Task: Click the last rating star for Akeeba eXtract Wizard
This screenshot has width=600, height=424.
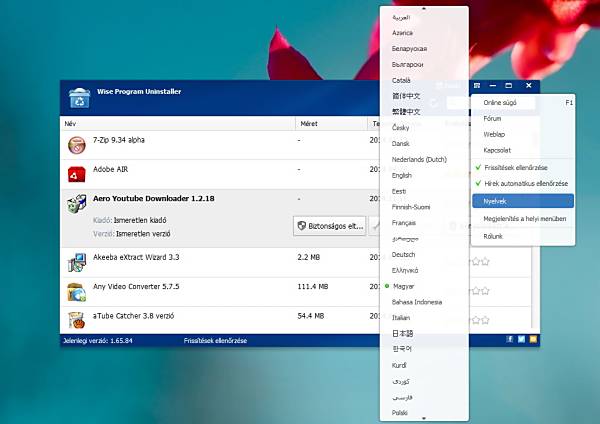Action: (485, 261)
